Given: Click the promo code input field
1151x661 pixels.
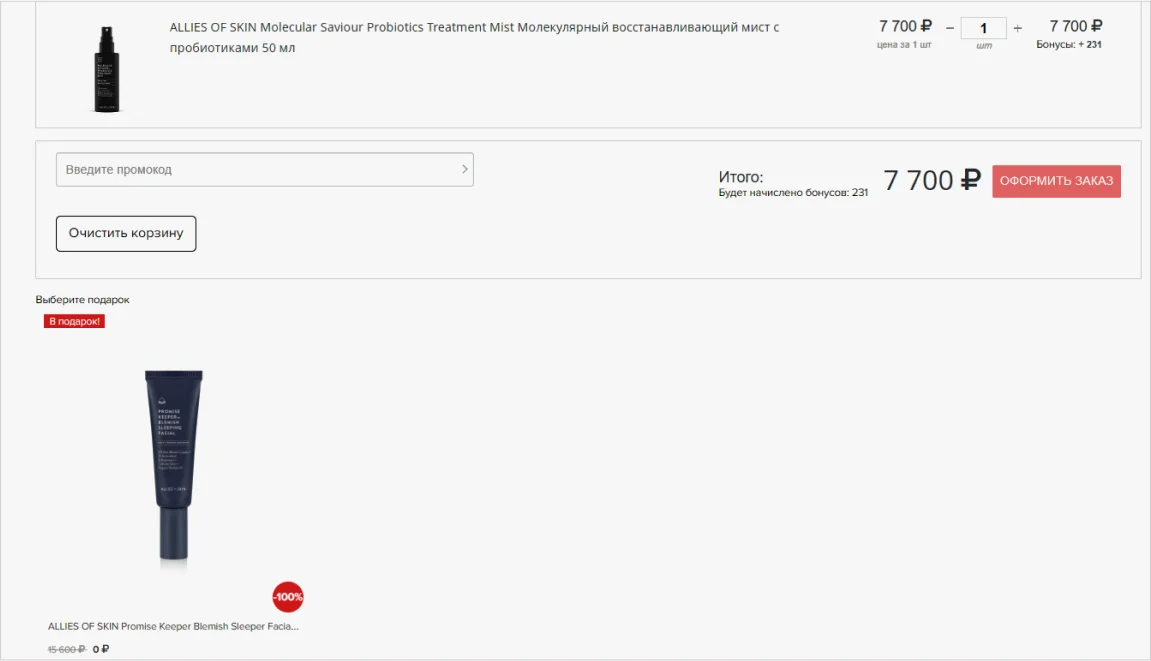Looking at the screenshot, I should 264,170.
